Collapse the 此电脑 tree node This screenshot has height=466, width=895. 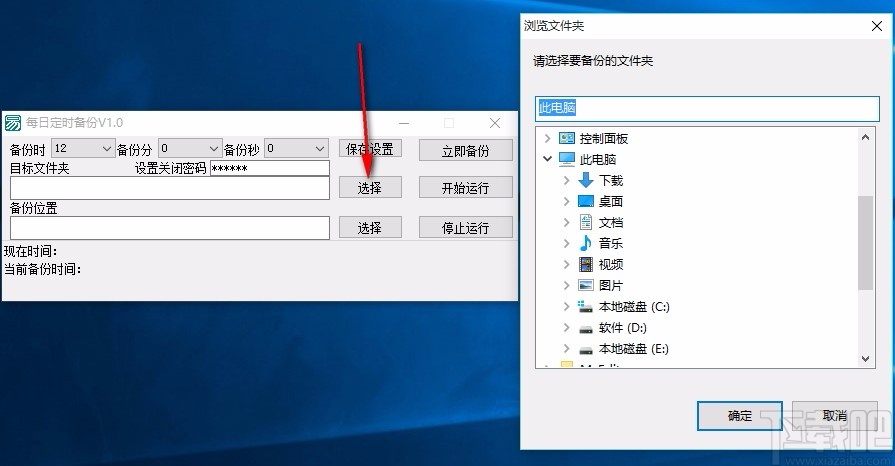tap(547, 159)
